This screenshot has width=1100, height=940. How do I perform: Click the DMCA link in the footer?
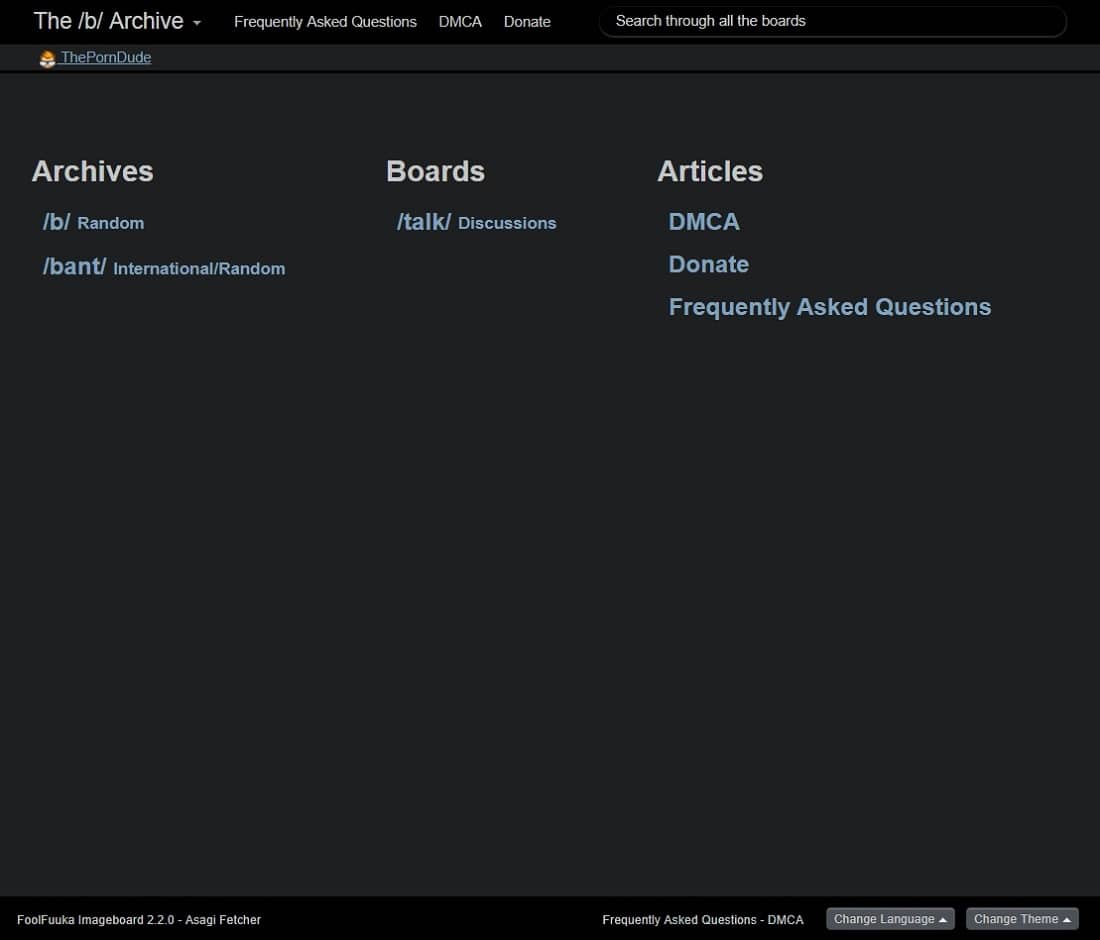(x=786, y=920)
